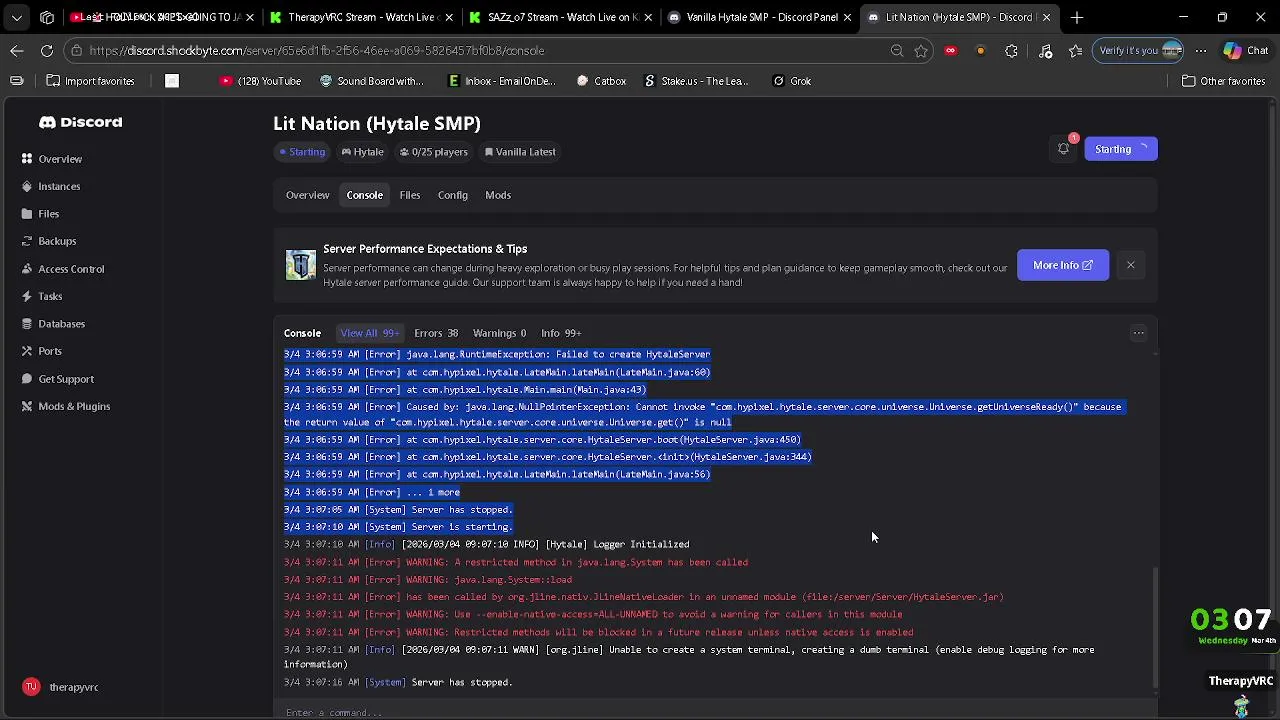Switch to the Files tab
The image size is (1280, 720).
410,195
